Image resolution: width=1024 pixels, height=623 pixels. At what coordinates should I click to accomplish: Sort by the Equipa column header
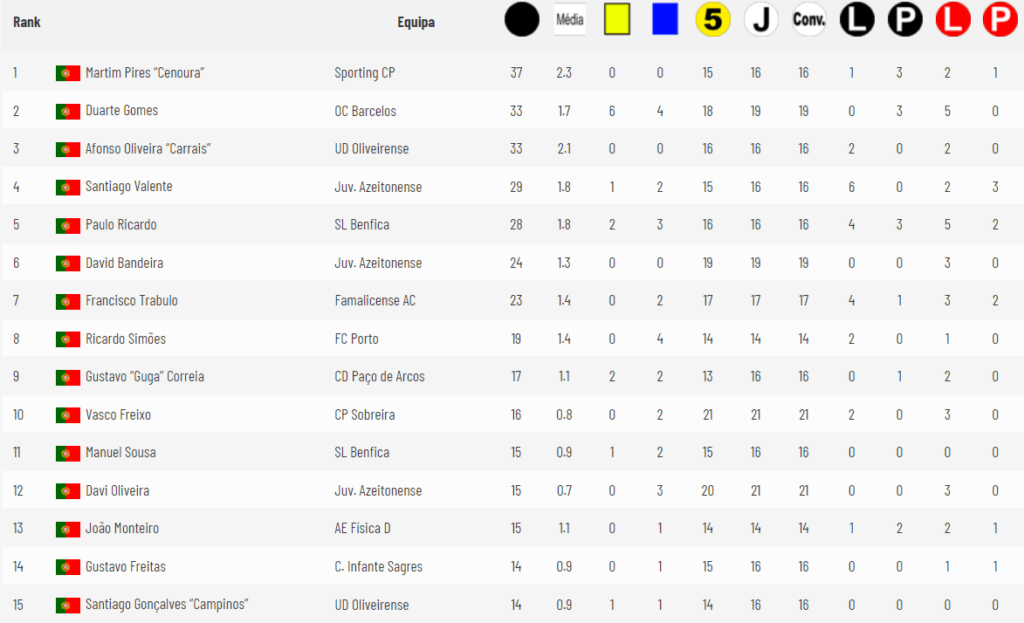416,22
